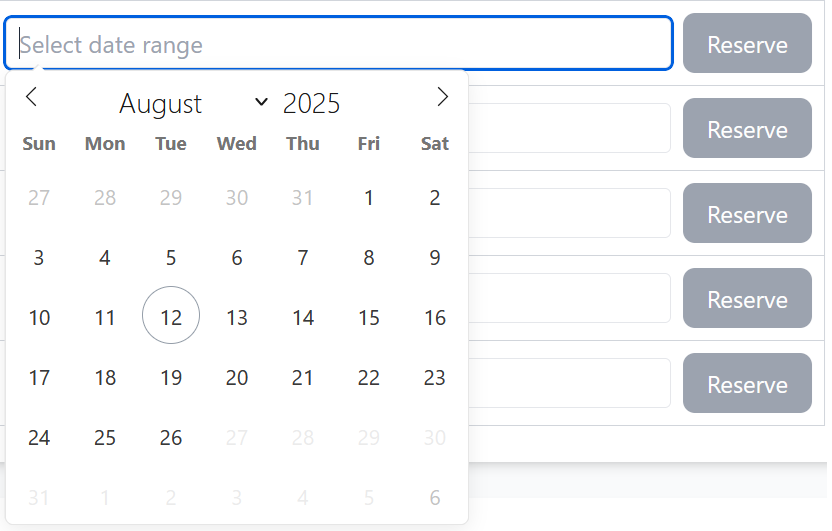Click the Select date range input

click(x=338, y=44)
